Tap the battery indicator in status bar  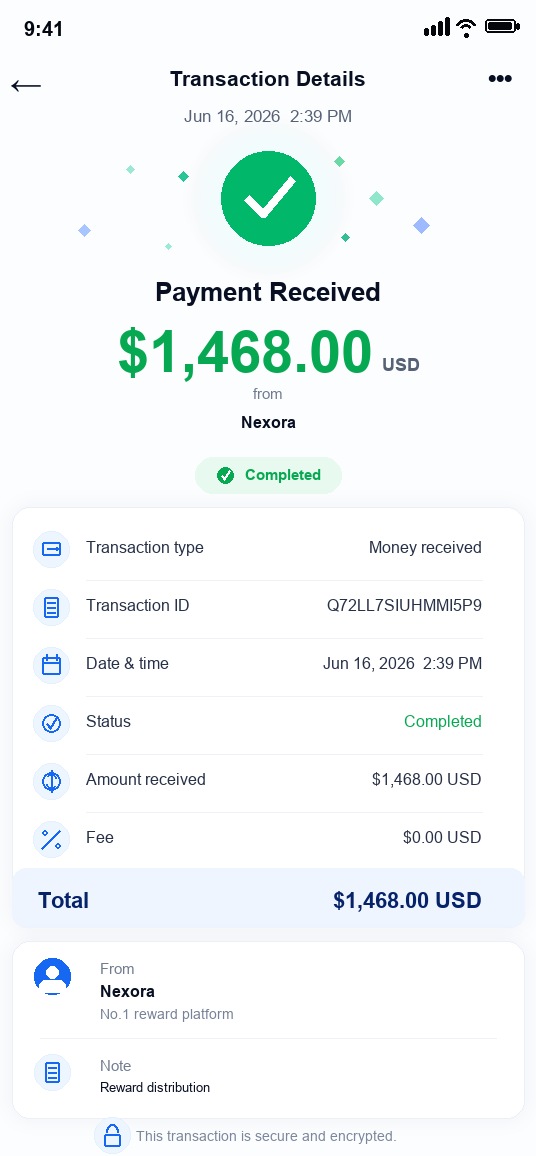pyautogui.click(x=503, y=27)
